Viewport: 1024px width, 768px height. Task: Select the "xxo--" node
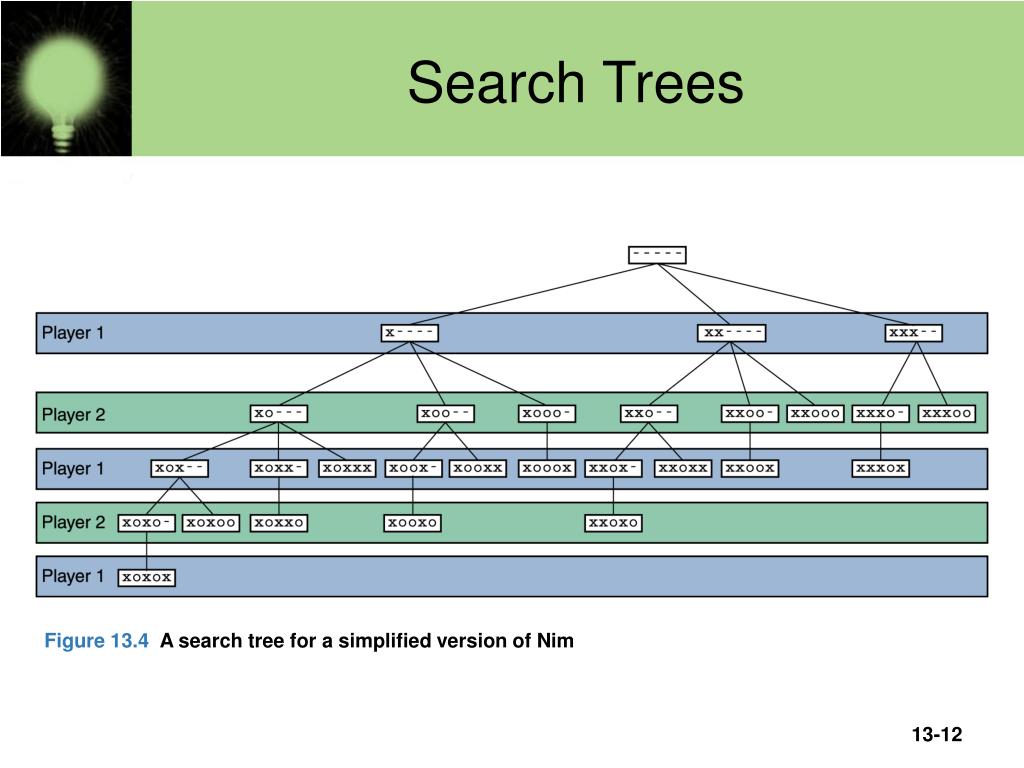click(x=648, y=414)
